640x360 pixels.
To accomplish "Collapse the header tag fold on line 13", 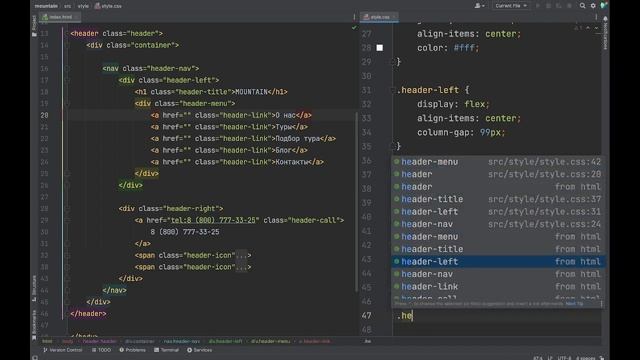I will pos(67,33).
